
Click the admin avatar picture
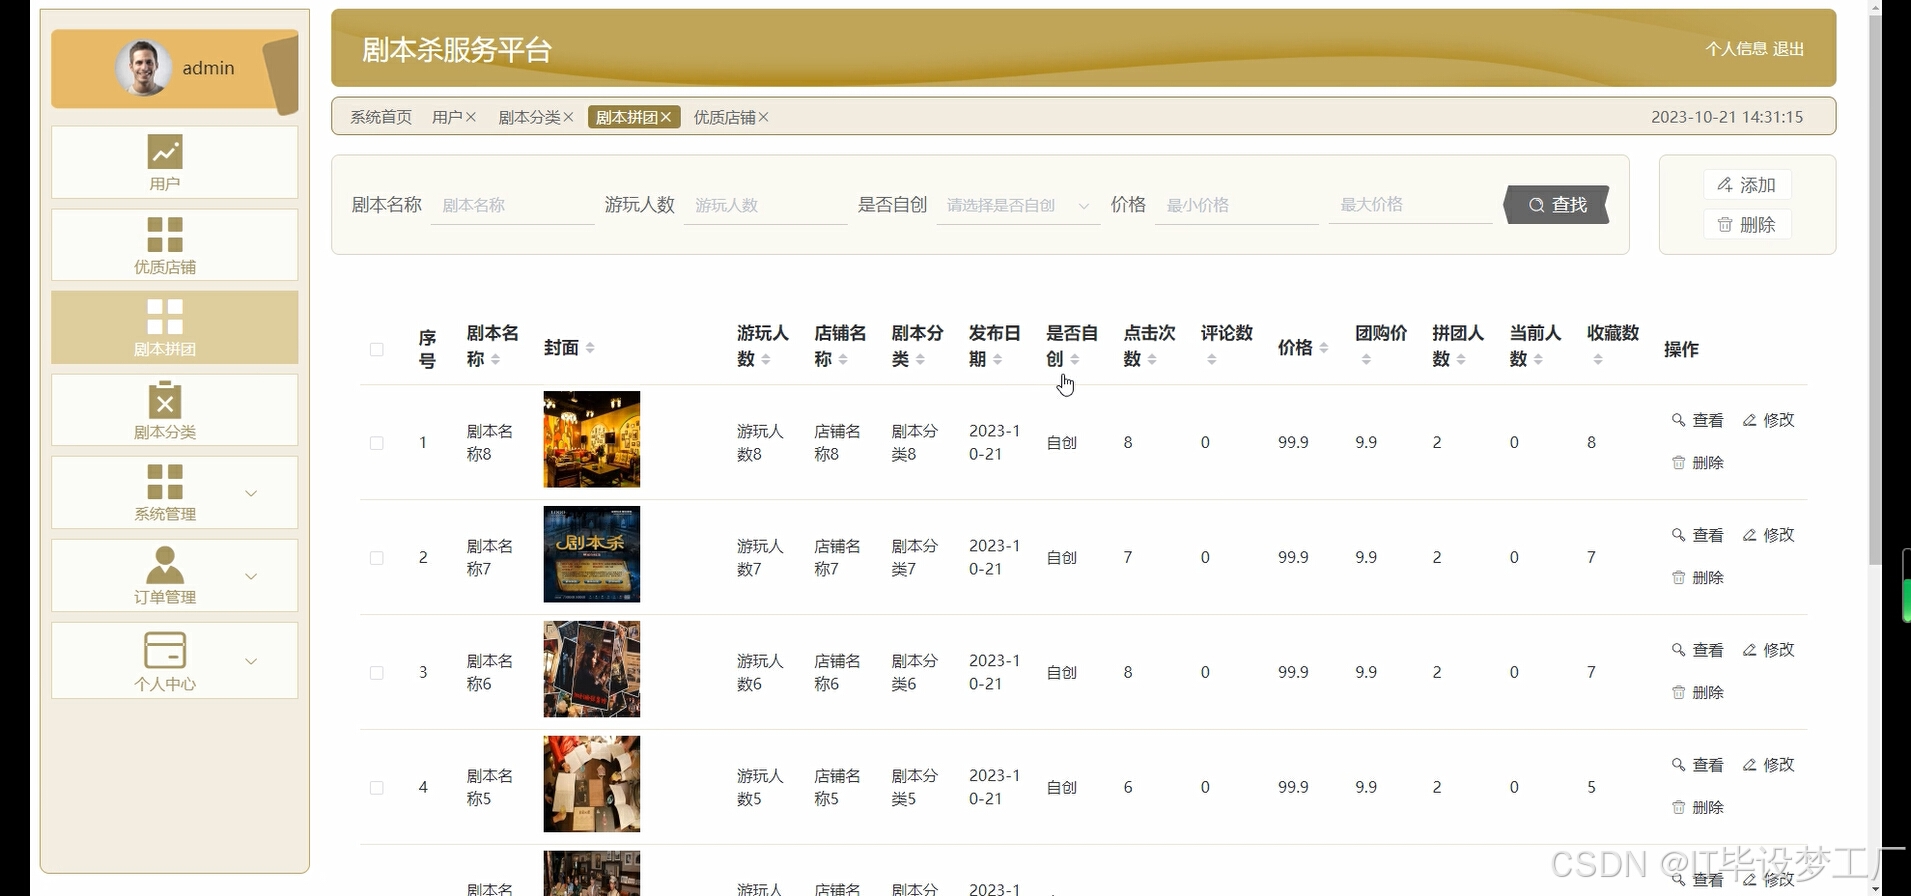142,68
